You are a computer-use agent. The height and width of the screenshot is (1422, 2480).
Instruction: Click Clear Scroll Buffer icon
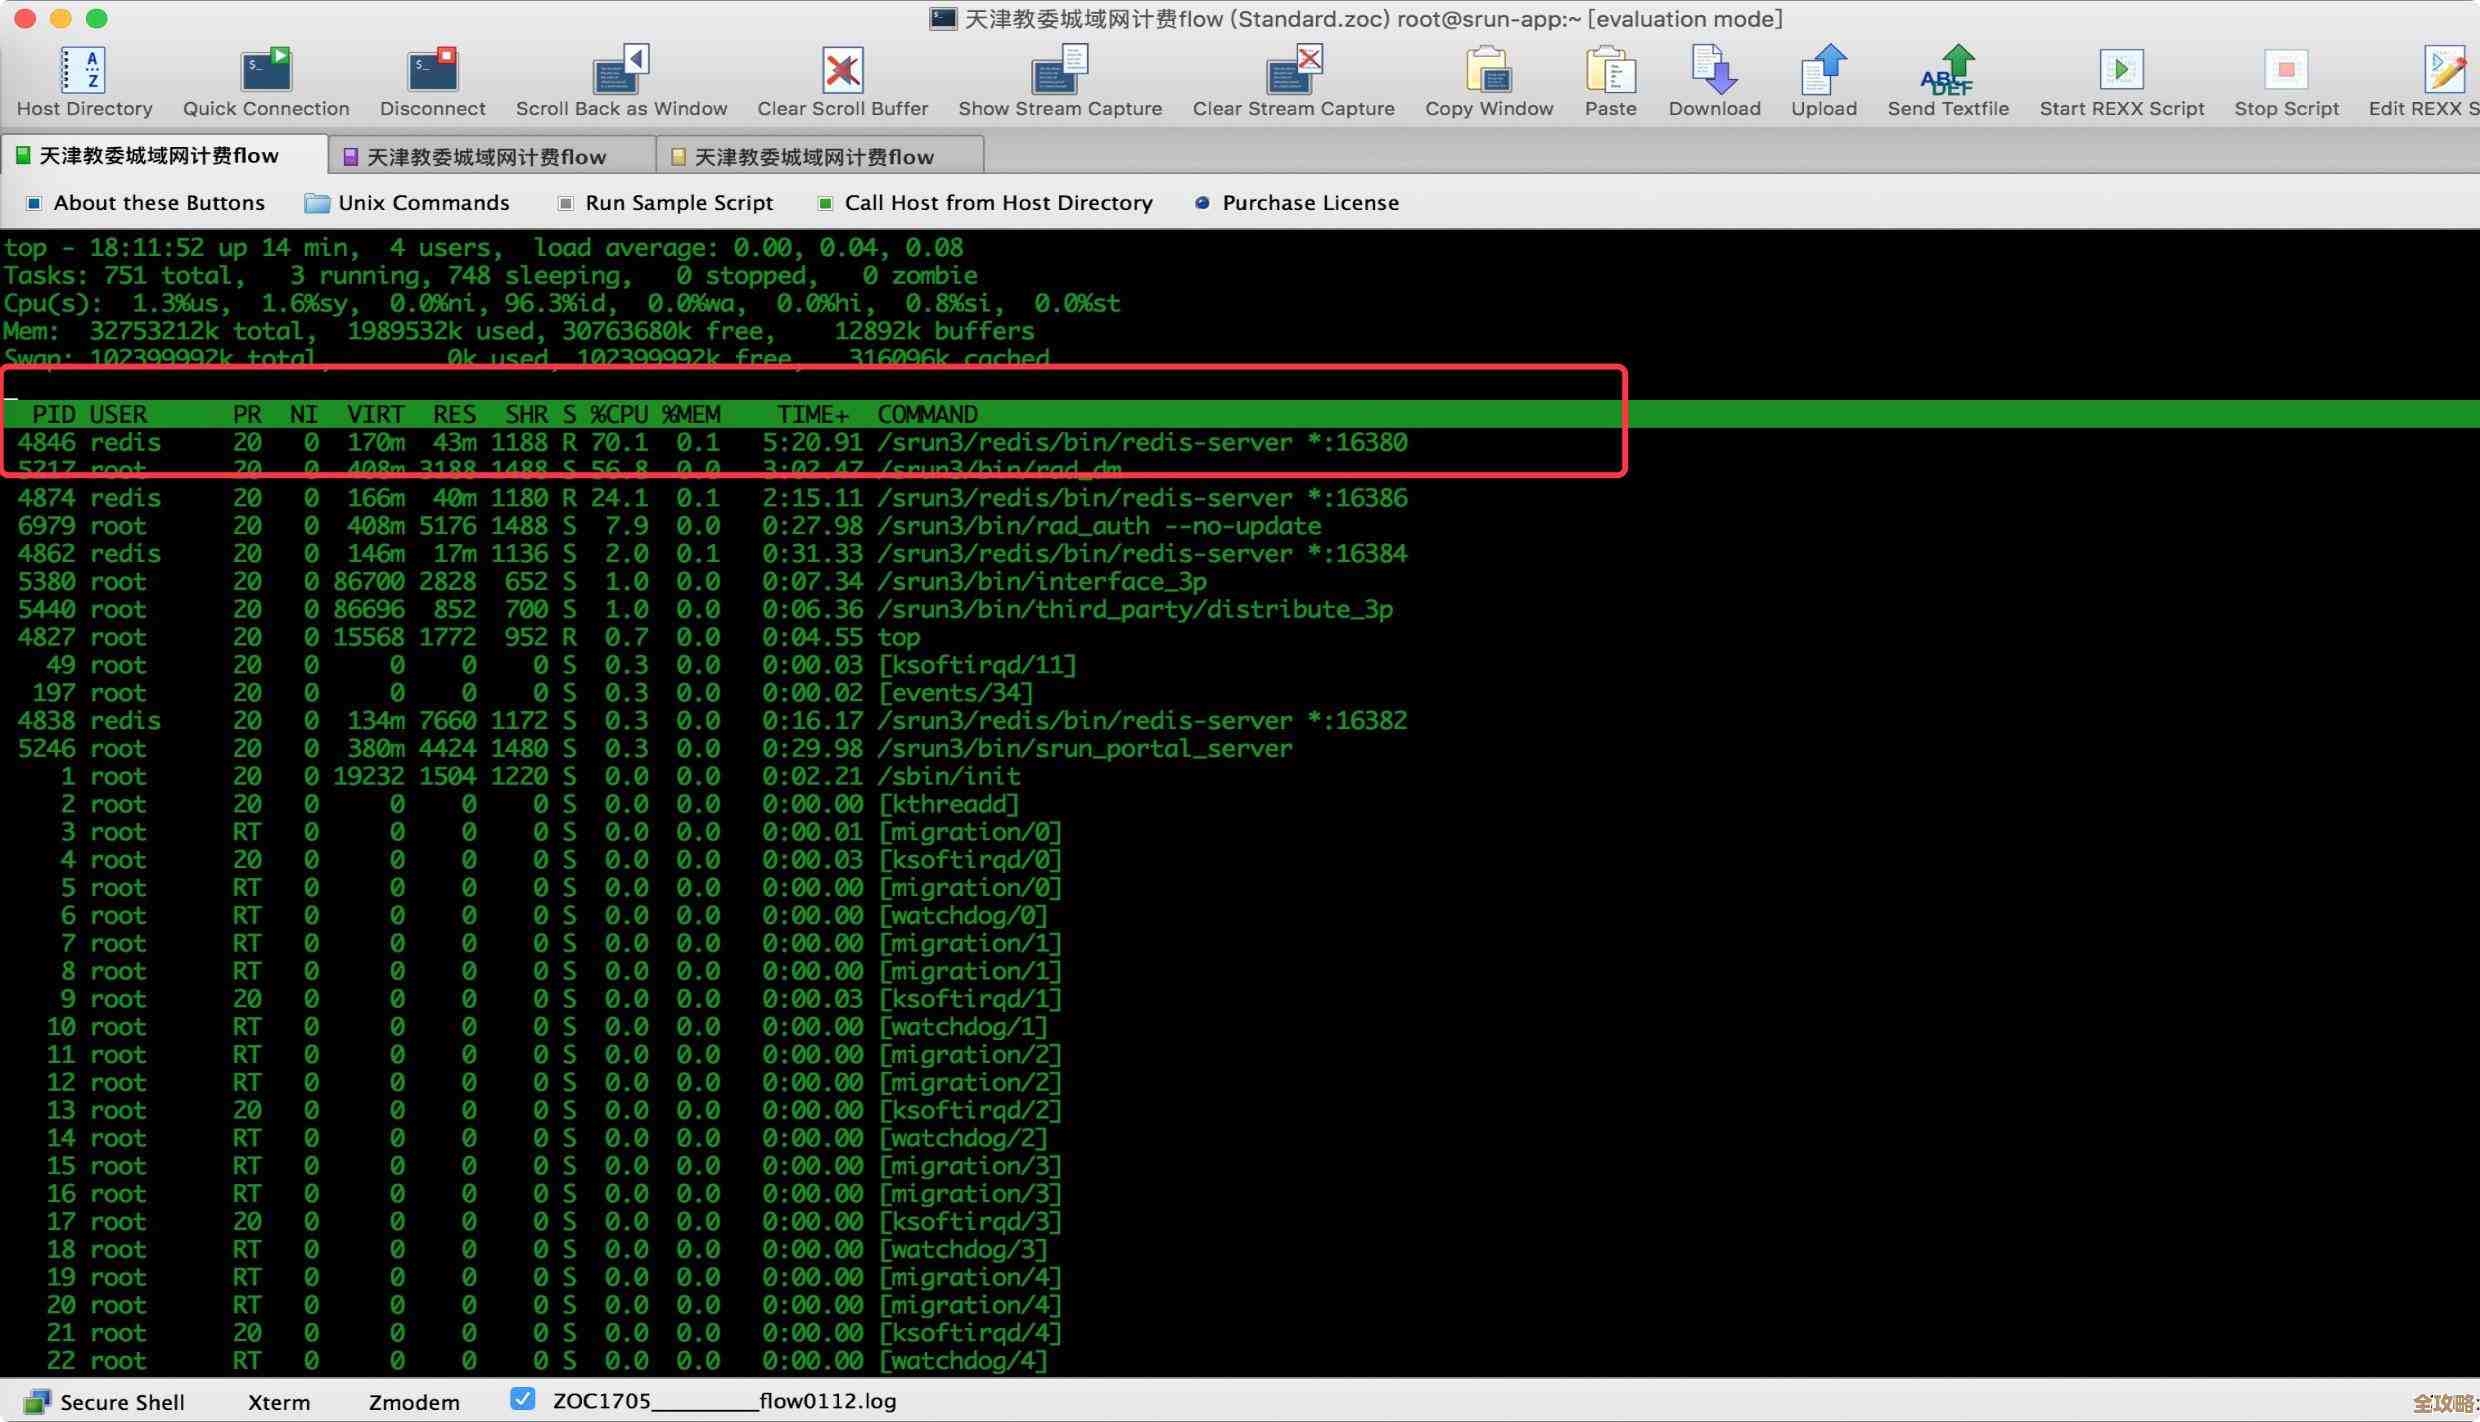[842, 72]
